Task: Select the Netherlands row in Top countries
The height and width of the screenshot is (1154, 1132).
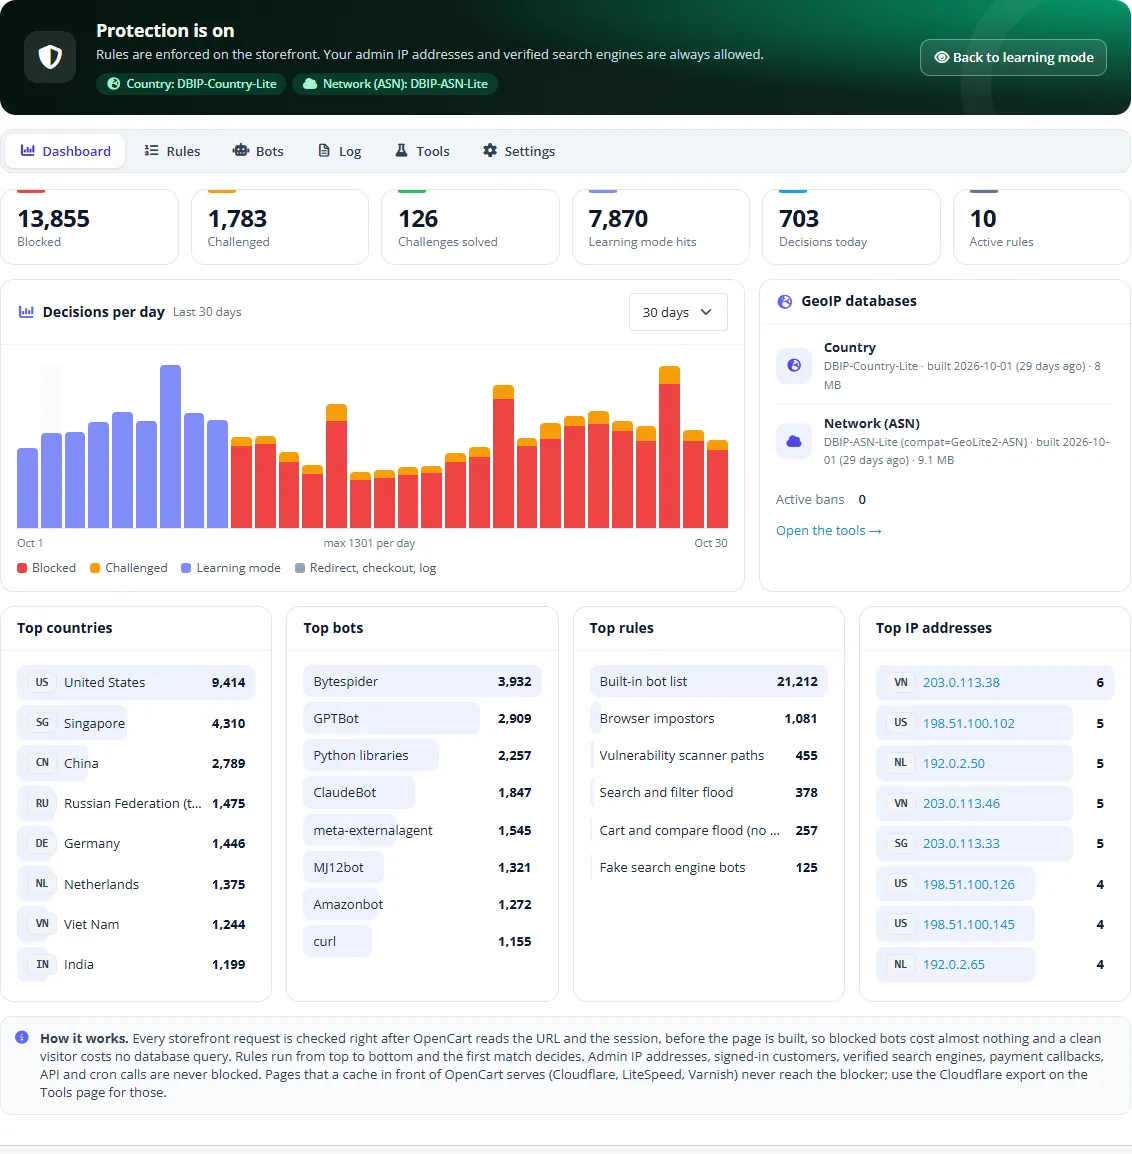Action: coord(136,884)
